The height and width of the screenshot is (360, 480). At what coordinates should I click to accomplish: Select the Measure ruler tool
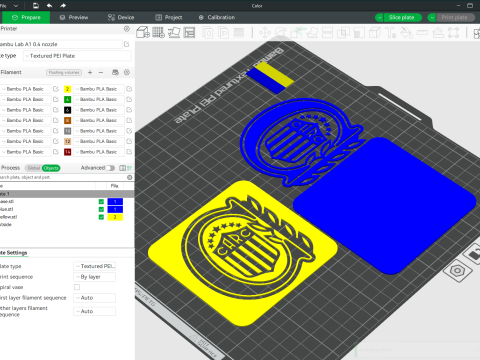422,33
